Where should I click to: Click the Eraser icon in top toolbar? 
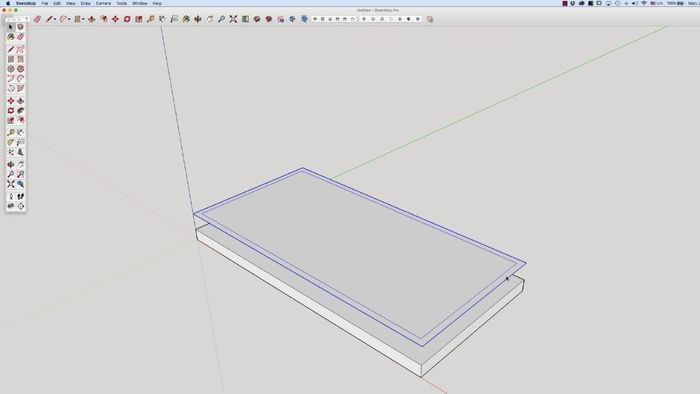38,19
